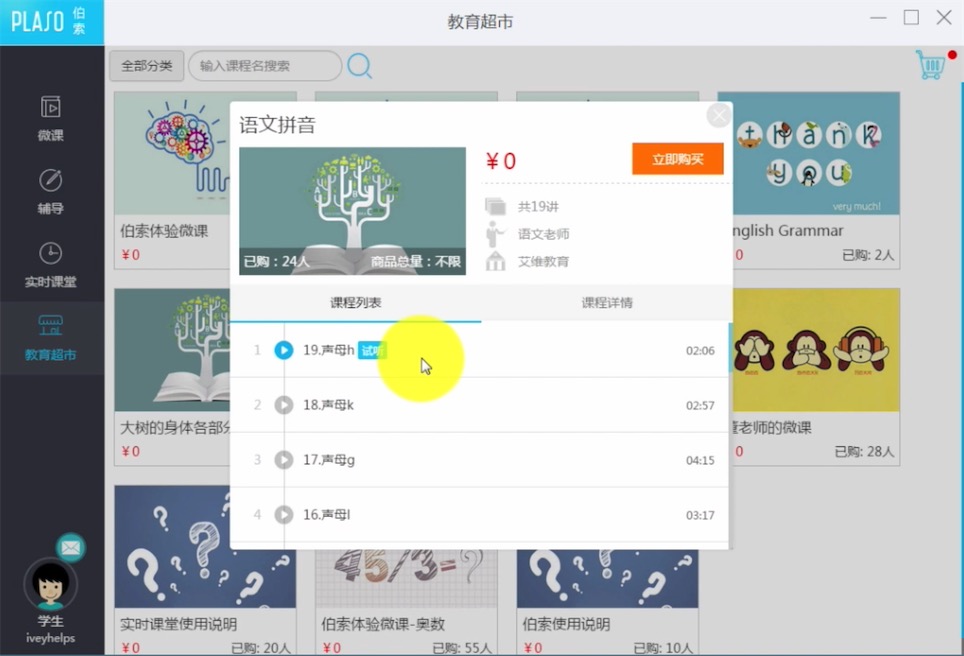Play lesson 17.声母g

tap(284, 460)
